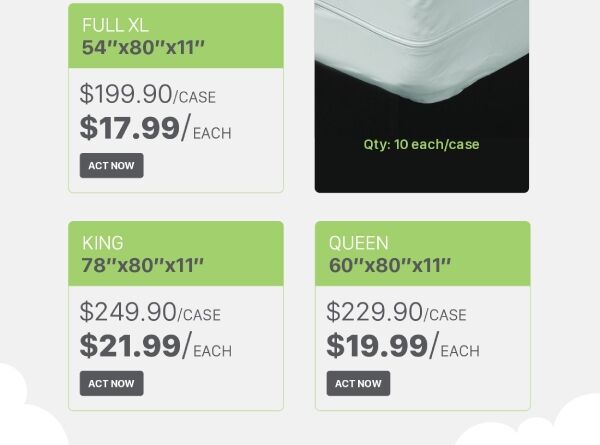Hit ACT NOW in the Queen card
600x445 pixels.
[x=358, y=384]
